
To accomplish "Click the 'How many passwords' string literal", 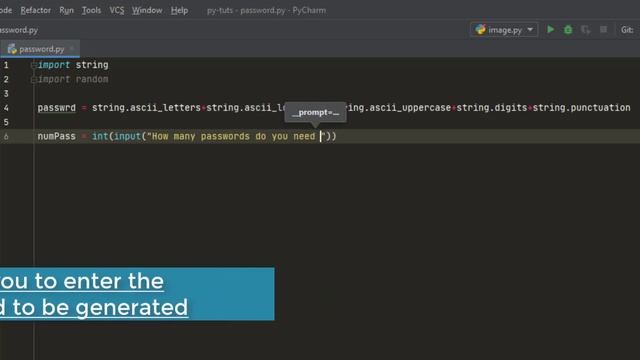I will tap(236, 136).
